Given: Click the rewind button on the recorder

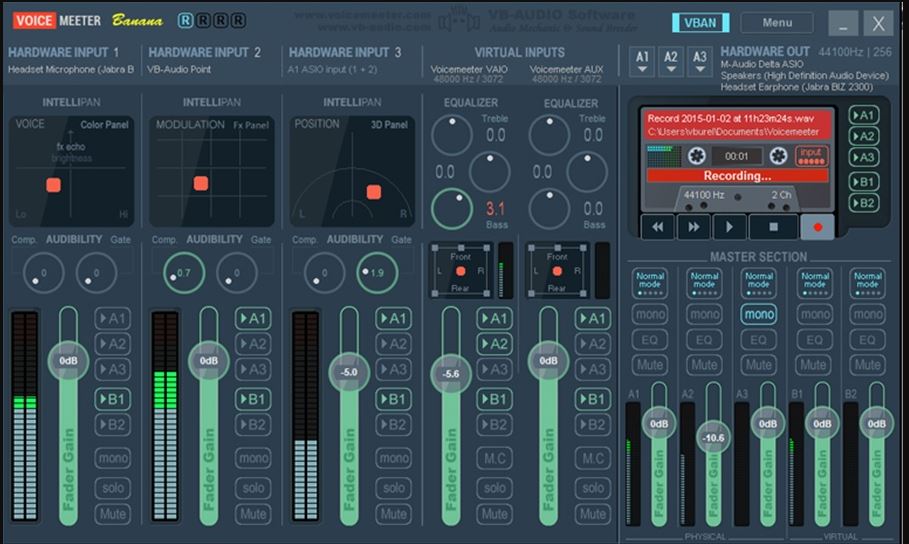Looking at the screenshot, I should point(657,227).
